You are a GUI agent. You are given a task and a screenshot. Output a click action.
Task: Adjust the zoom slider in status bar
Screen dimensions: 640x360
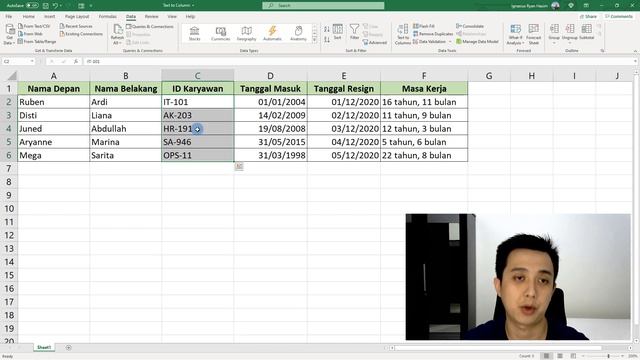(x=608, y=356)
